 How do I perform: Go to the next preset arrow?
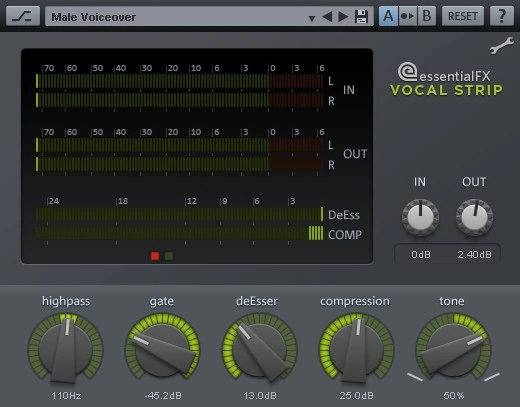tap(343, 16)
